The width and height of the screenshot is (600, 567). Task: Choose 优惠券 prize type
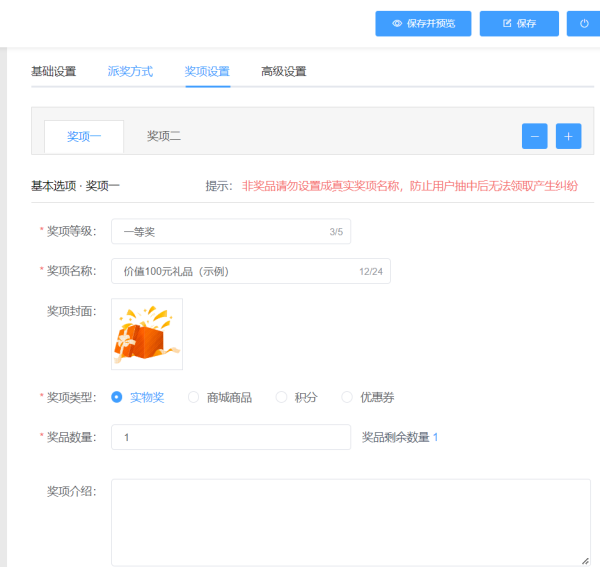pos(348,397)
